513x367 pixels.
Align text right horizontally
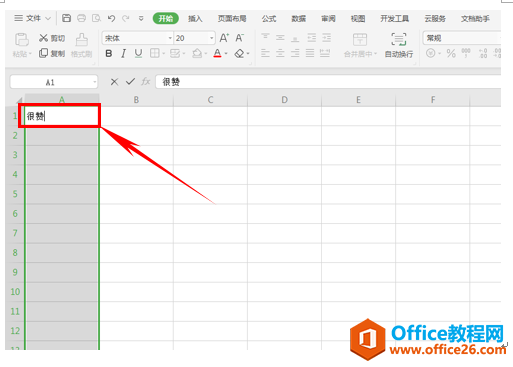(295, 53)
